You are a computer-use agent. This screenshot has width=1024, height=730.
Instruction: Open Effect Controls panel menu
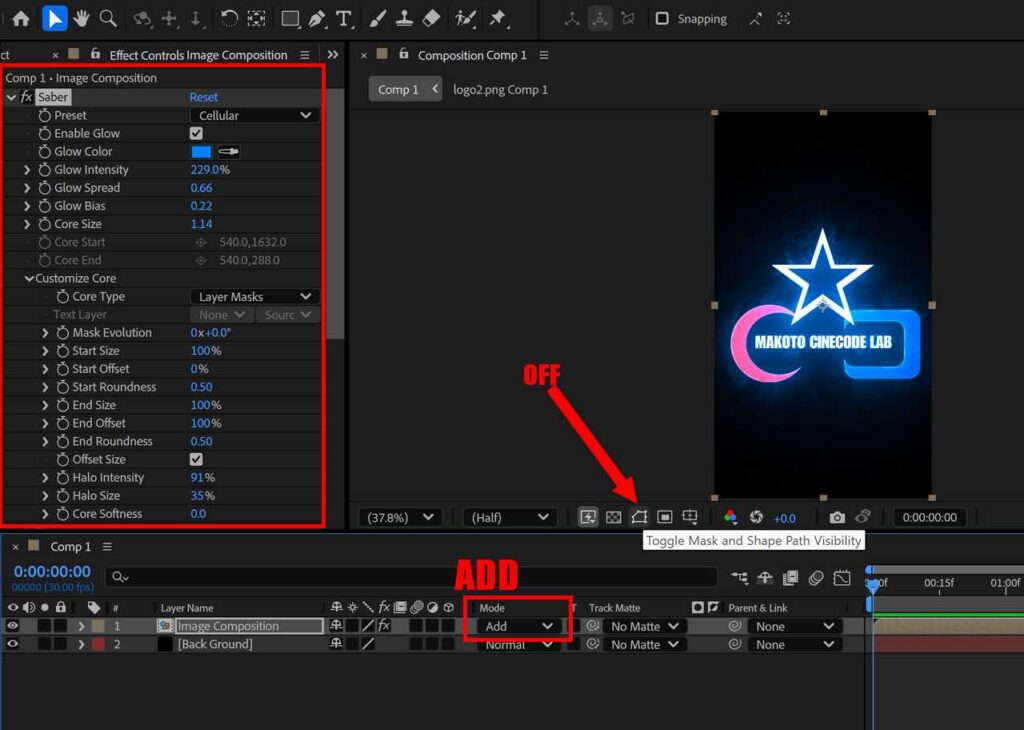pyautogui.click(x=304, y=56)
